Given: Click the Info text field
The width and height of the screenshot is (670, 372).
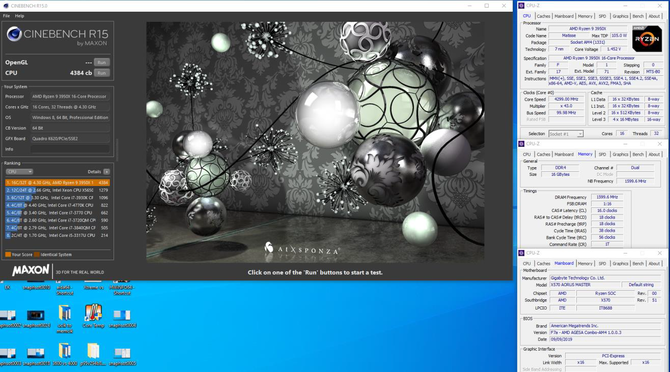Looking at the screenshot, I should (x=71, y=149).
